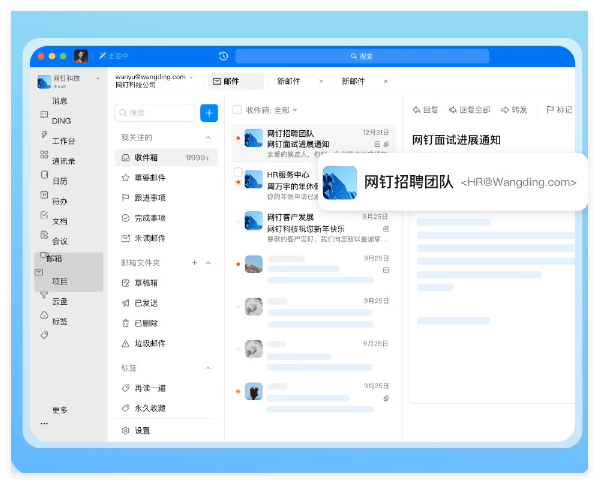This screenshot has width=599, height=484.
Task: Click the 网钉面试进展通知 heading in reading pane
Action: (456, 140)
